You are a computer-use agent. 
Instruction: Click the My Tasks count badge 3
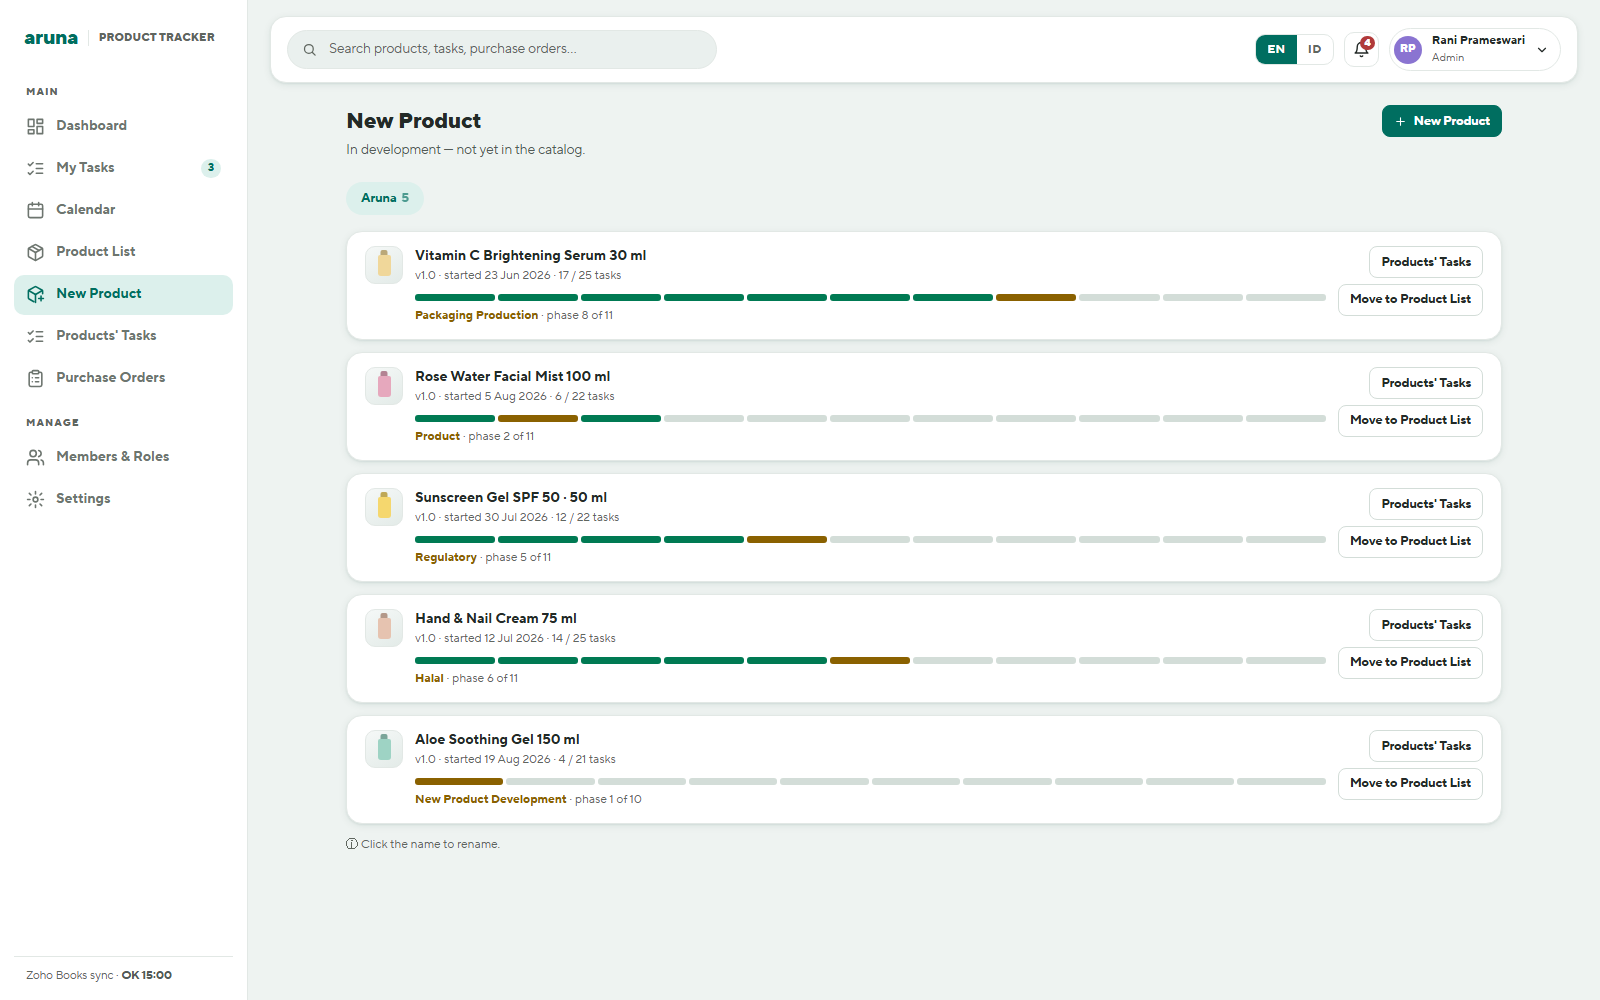tap(211, 168)
